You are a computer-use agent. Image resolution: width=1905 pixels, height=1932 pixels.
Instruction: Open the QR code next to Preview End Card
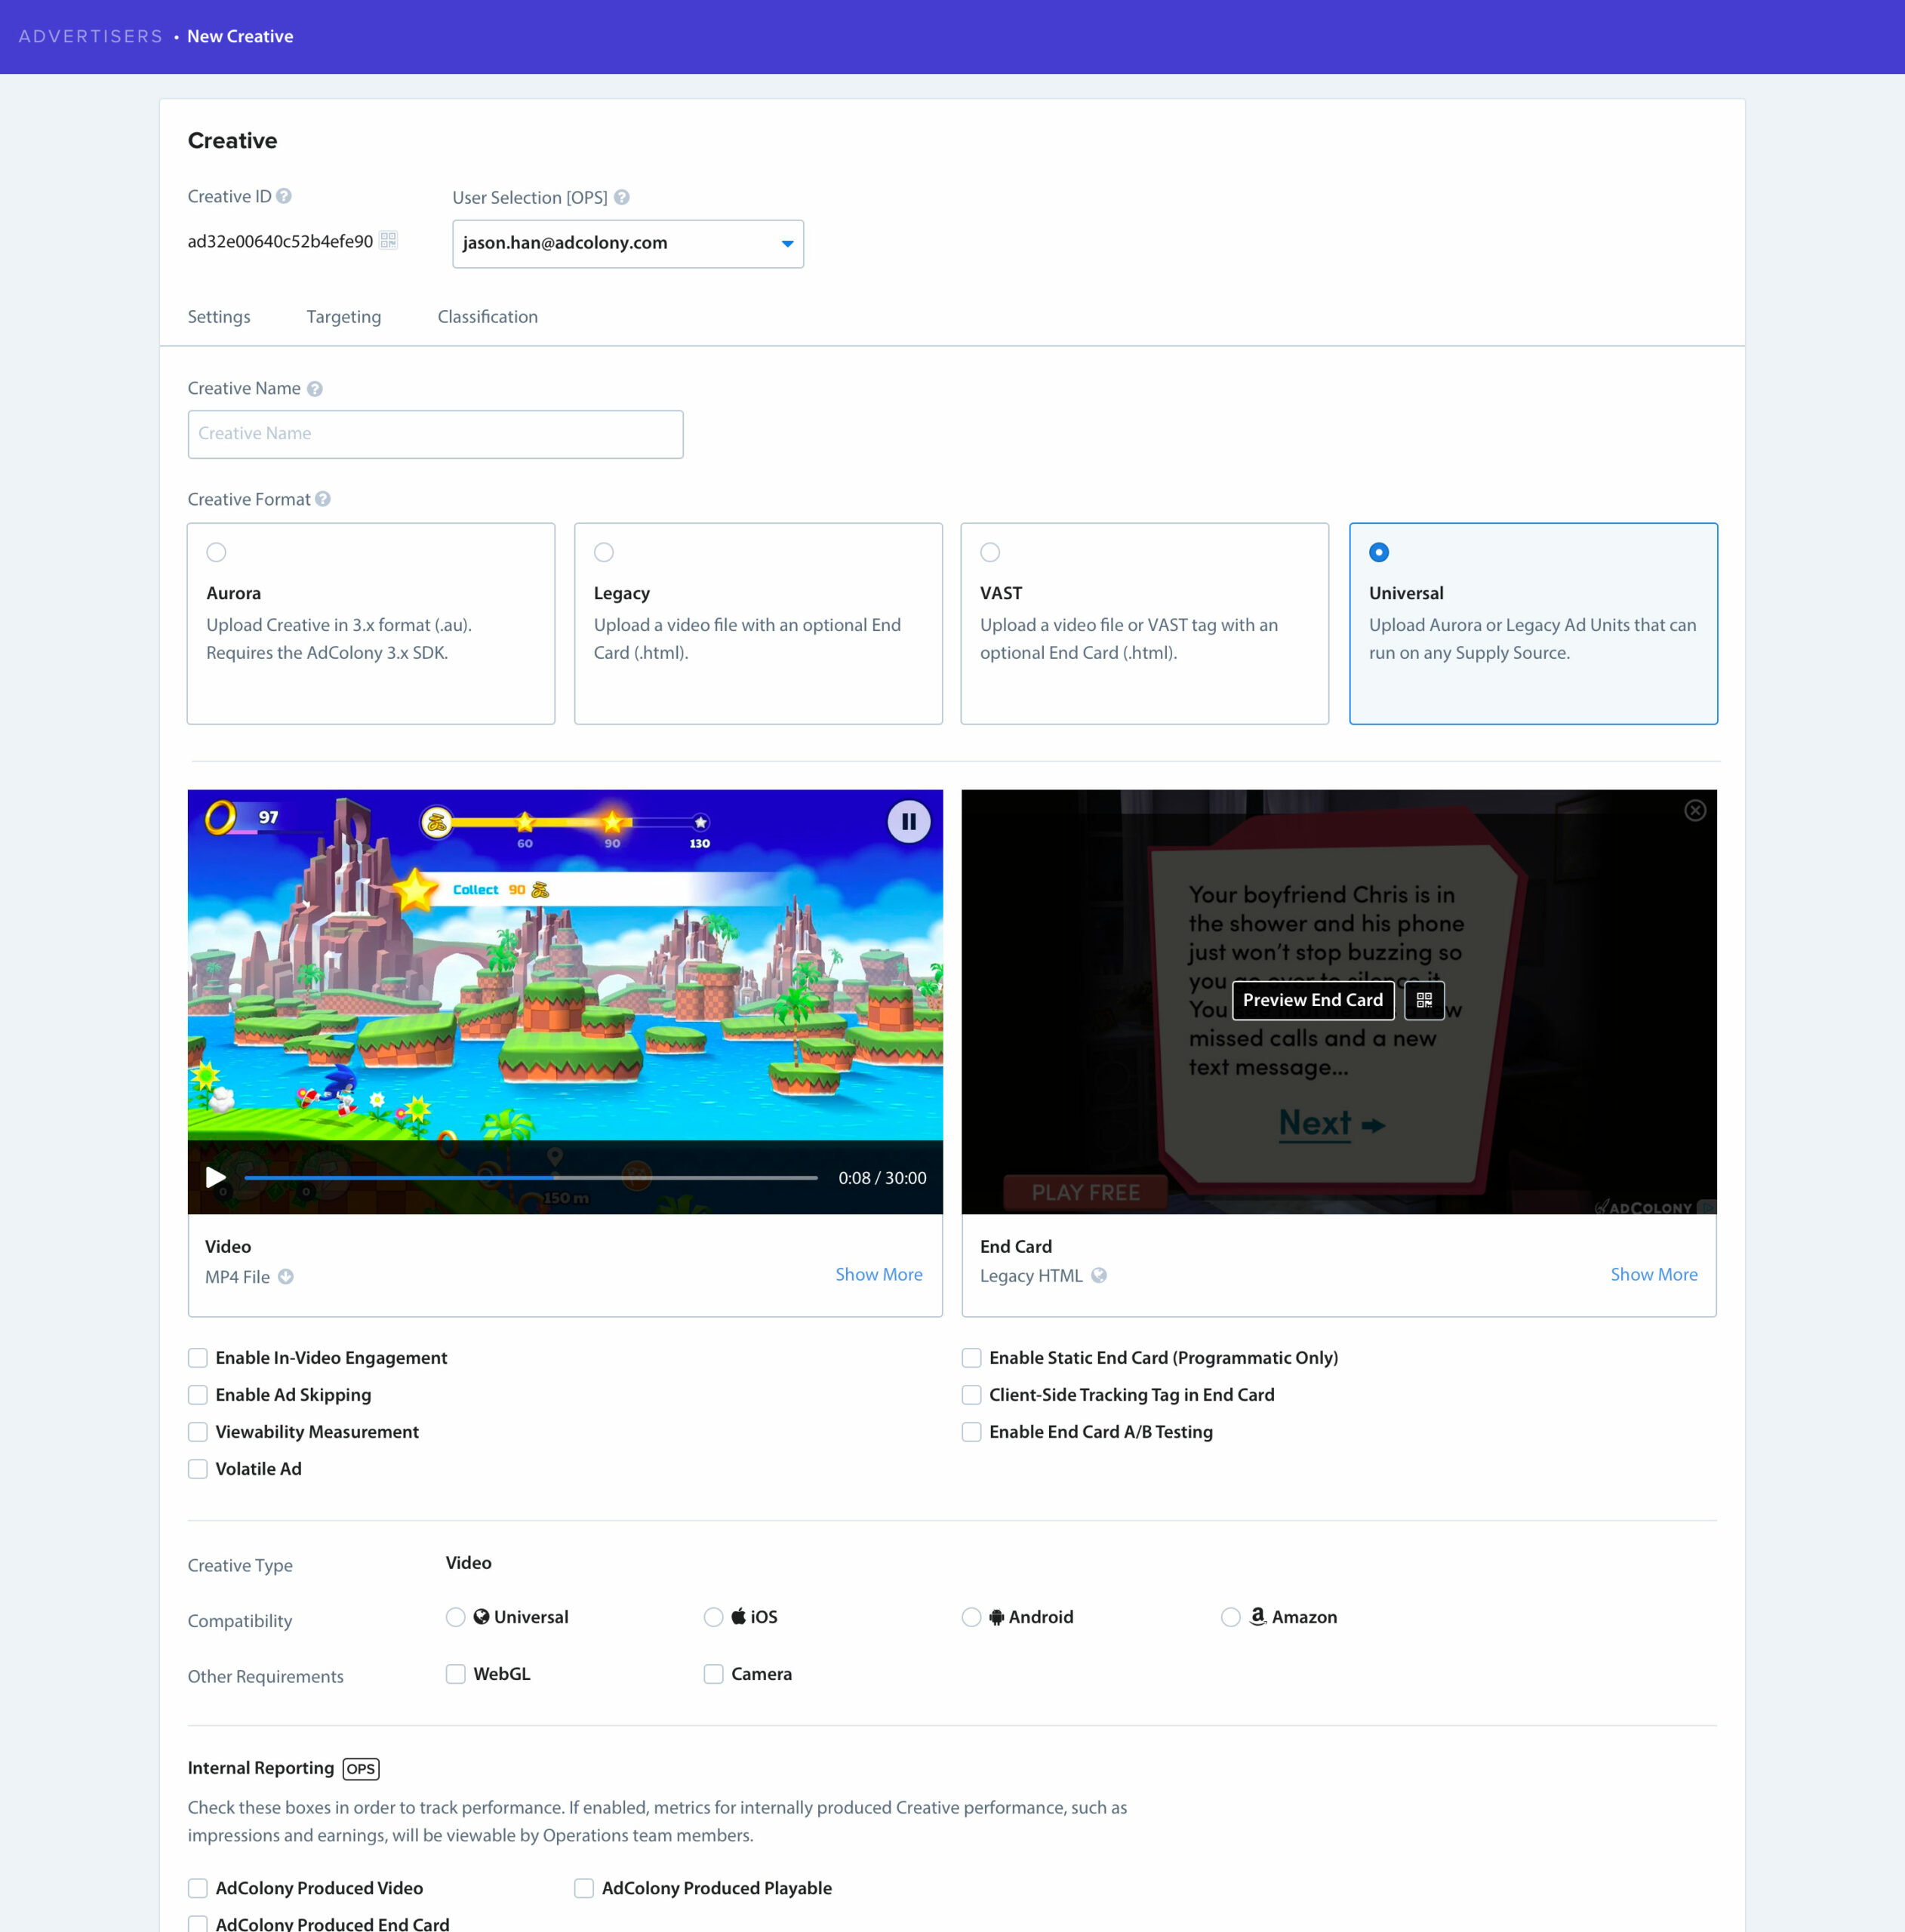pyautogui.click(x=1424, y=1000)
